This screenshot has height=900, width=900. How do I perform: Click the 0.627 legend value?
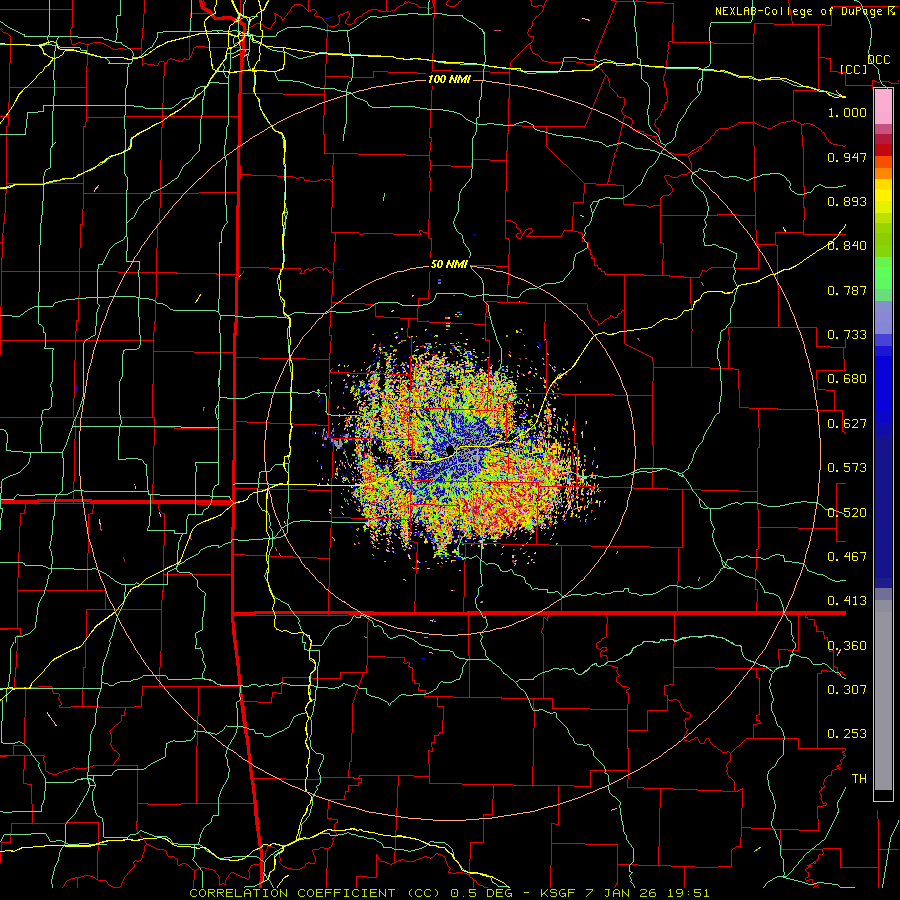point(847,424)
